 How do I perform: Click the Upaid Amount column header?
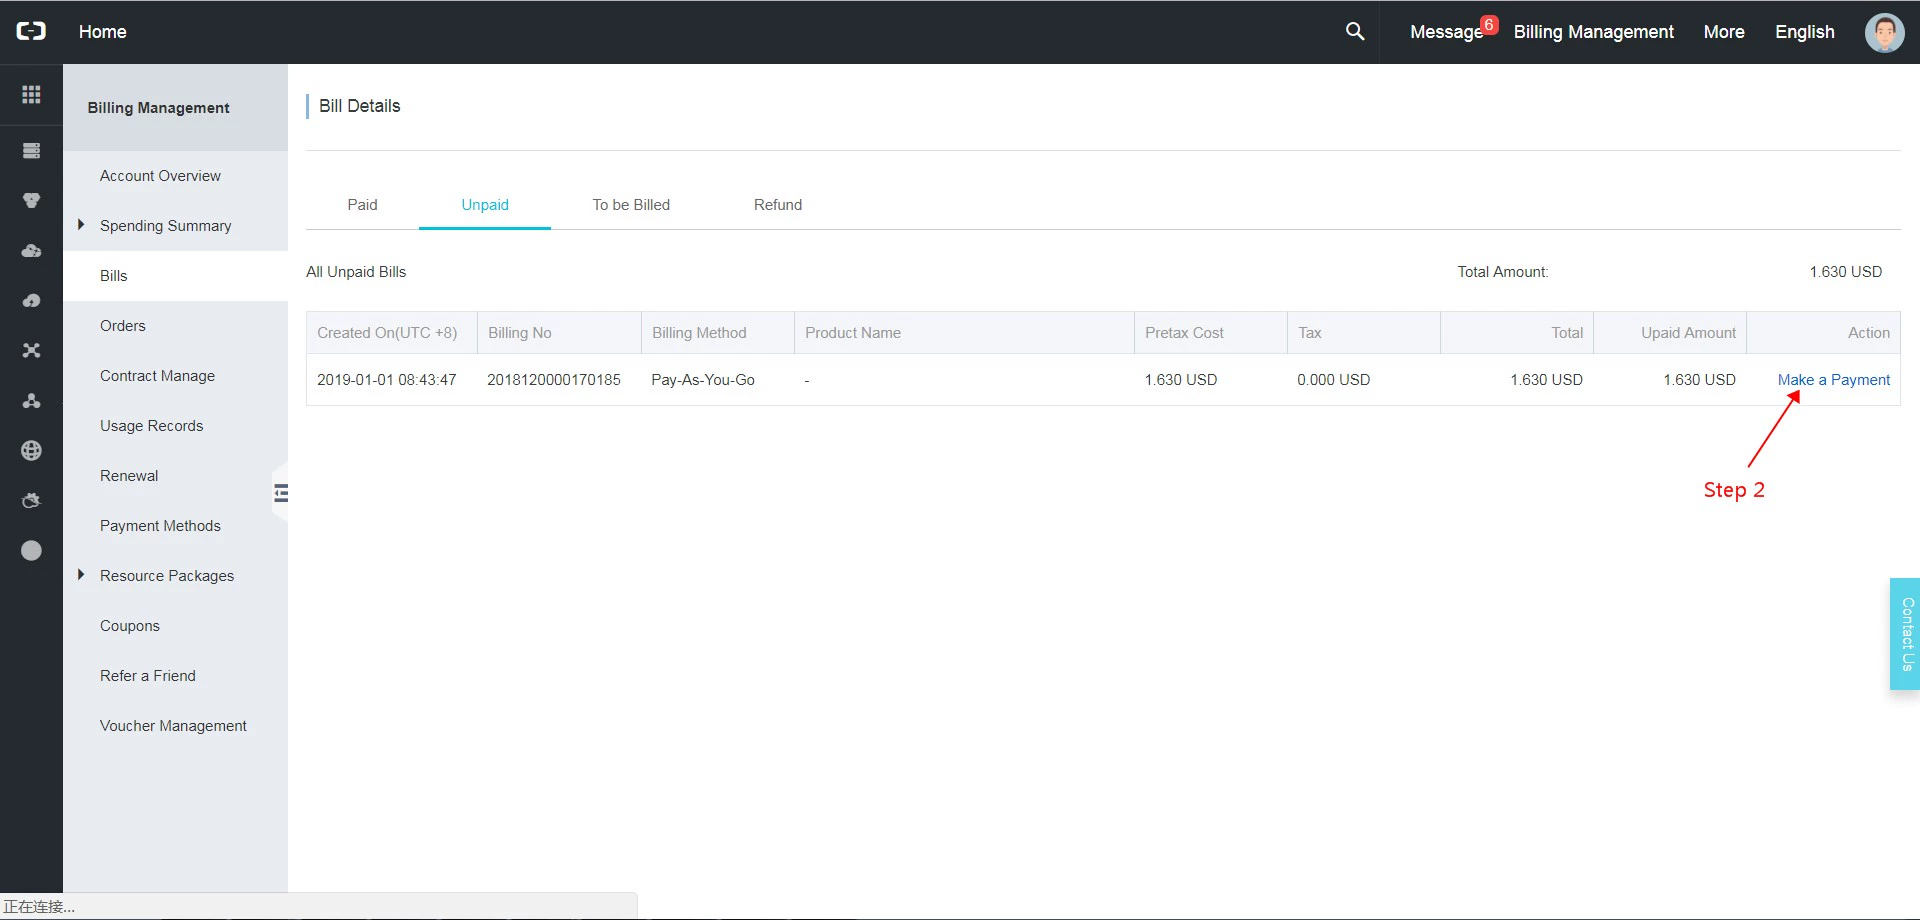pos(1688,333)
